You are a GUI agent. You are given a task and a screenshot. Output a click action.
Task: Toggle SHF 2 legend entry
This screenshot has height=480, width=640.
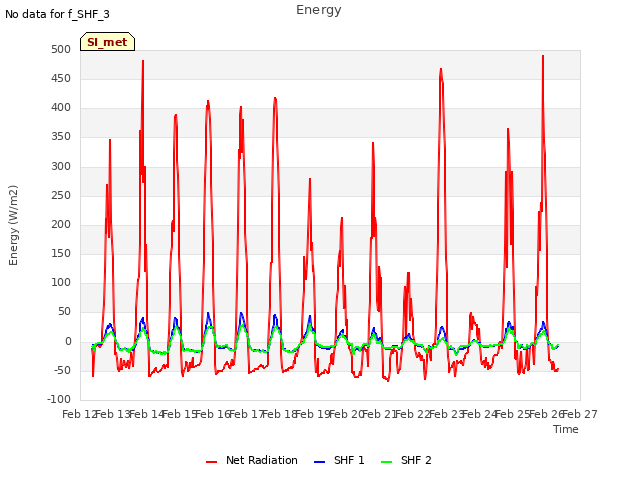point(406,460)
